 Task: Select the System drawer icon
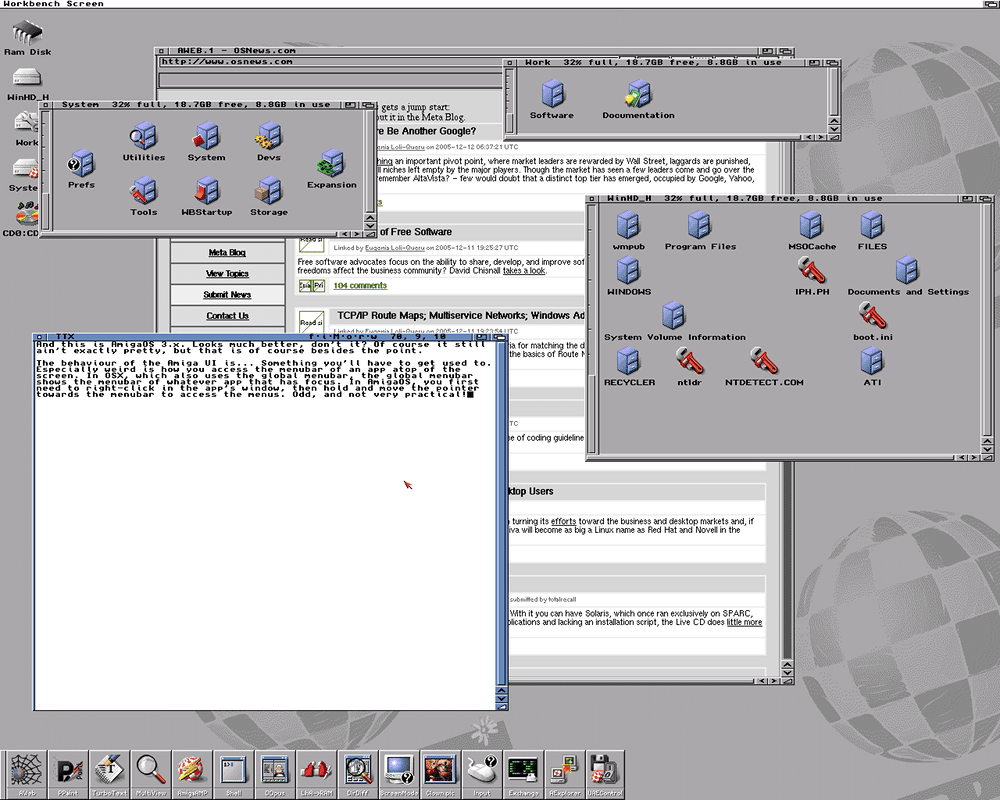tap(206, 142)
